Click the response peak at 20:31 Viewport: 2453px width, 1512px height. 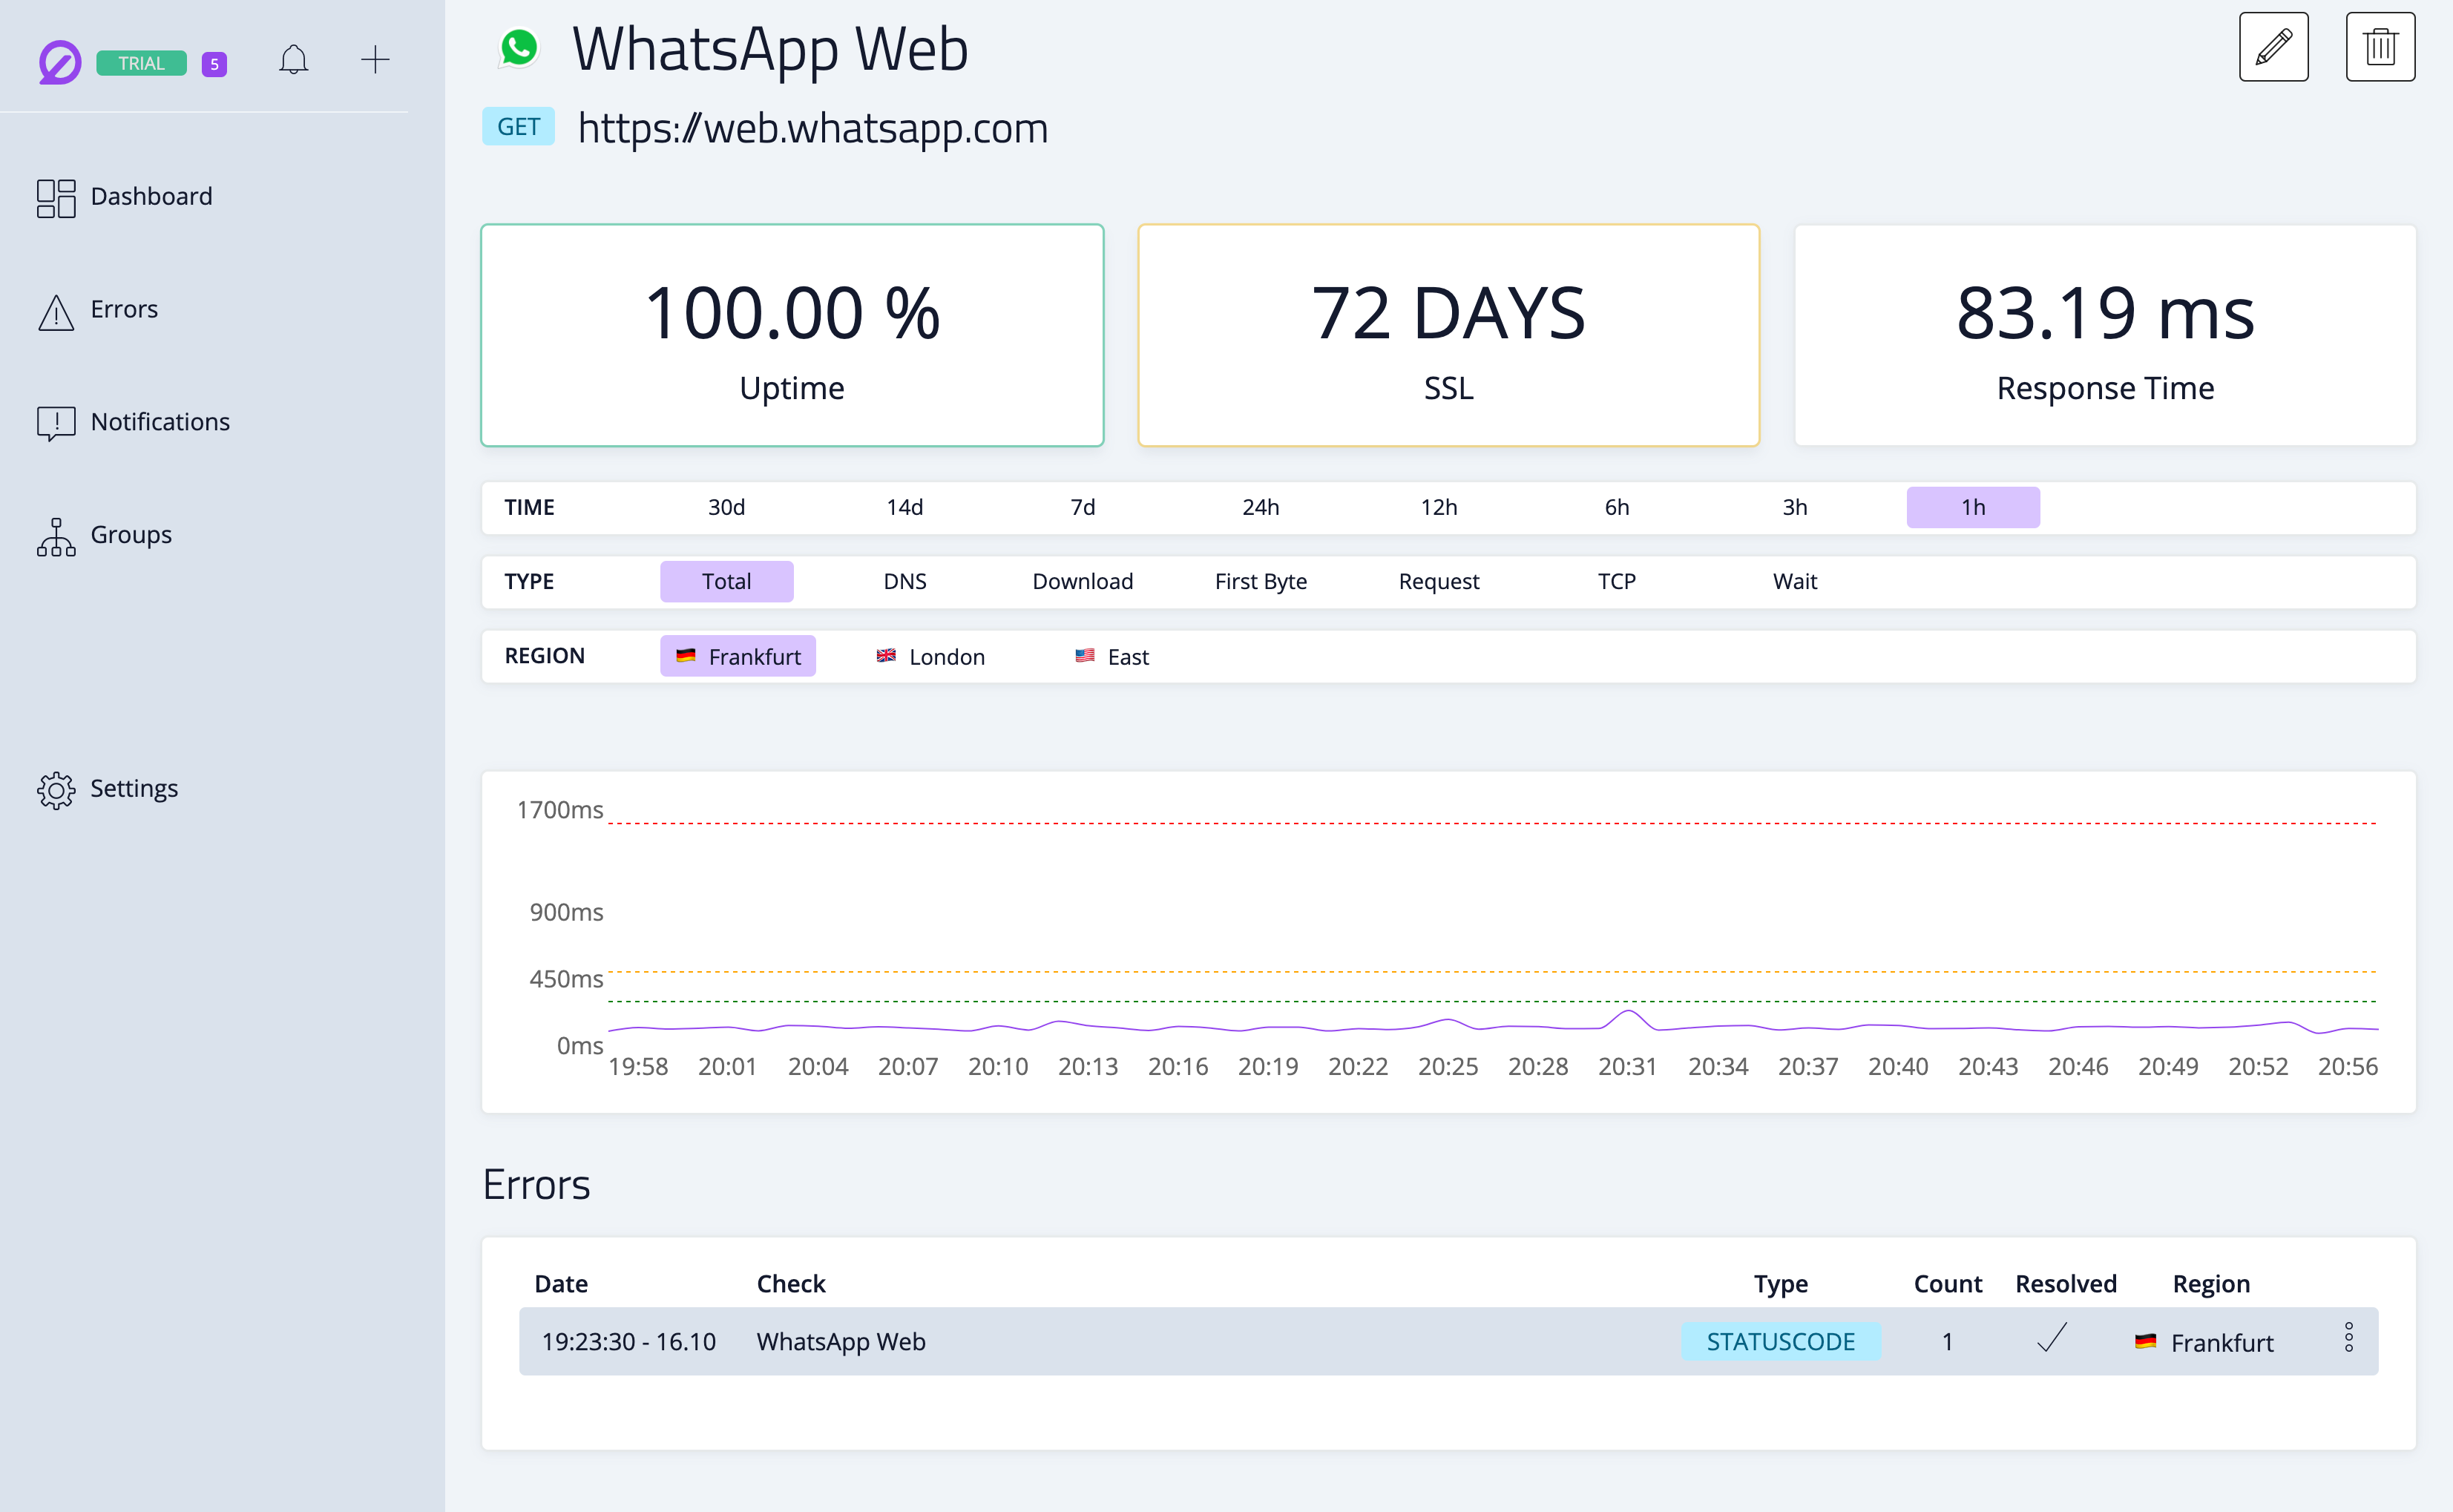[x=1629, y=1013]
